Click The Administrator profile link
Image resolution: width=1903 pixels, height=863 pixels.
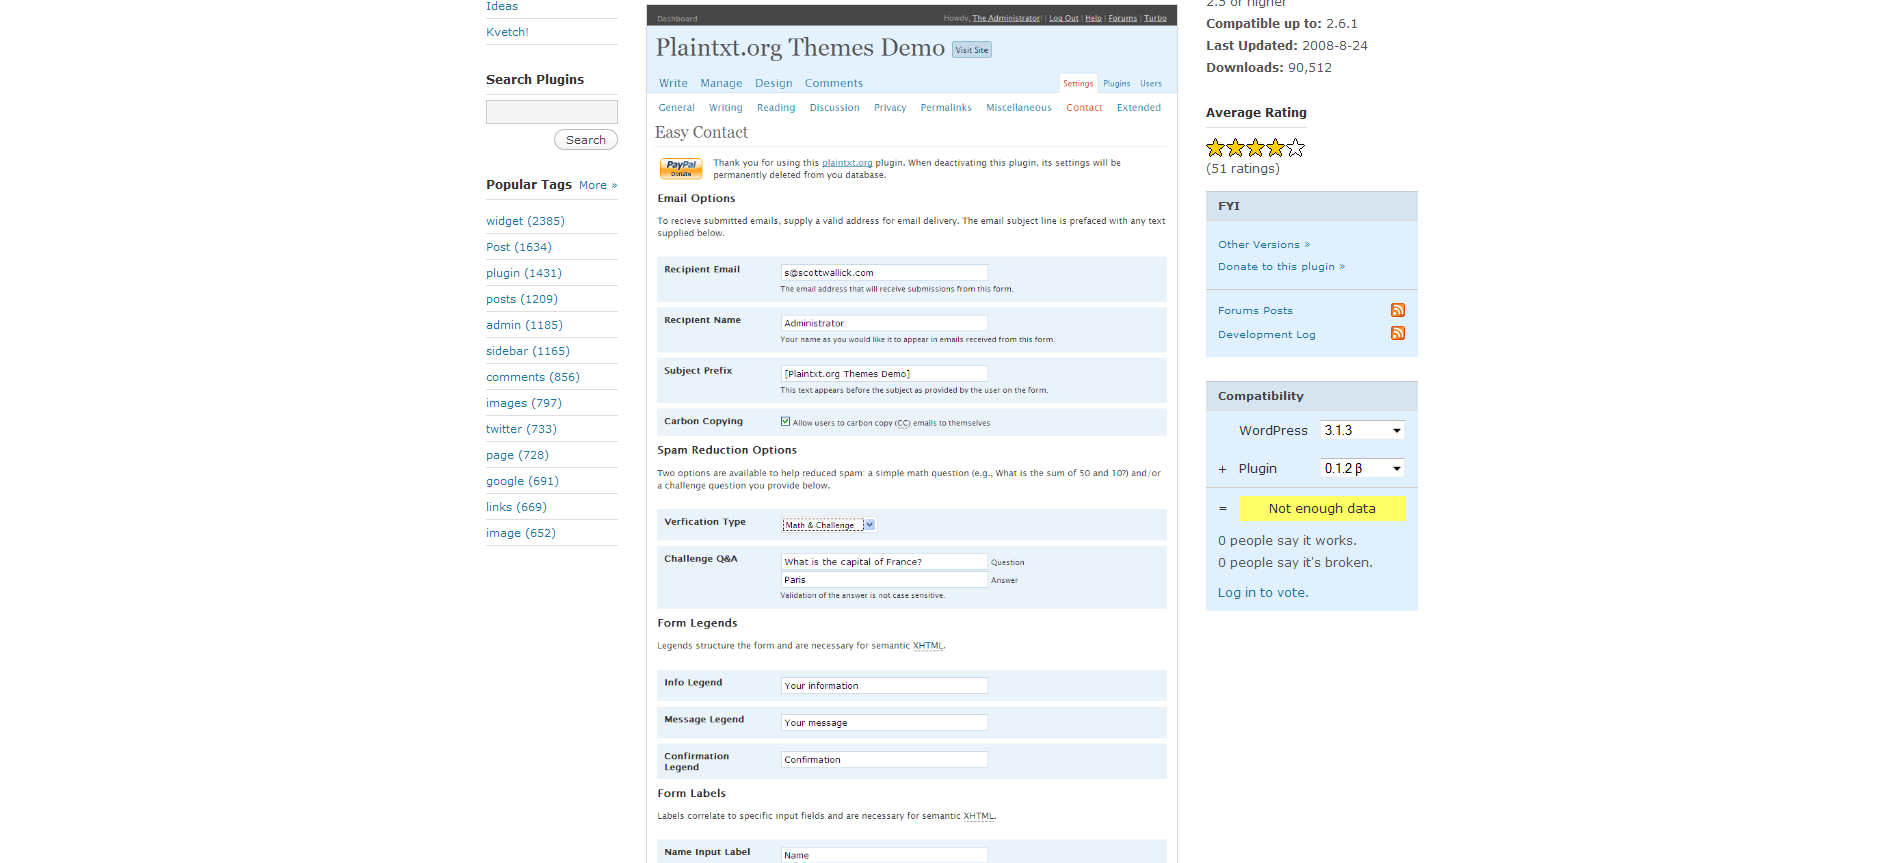(x=1006, y=18)
